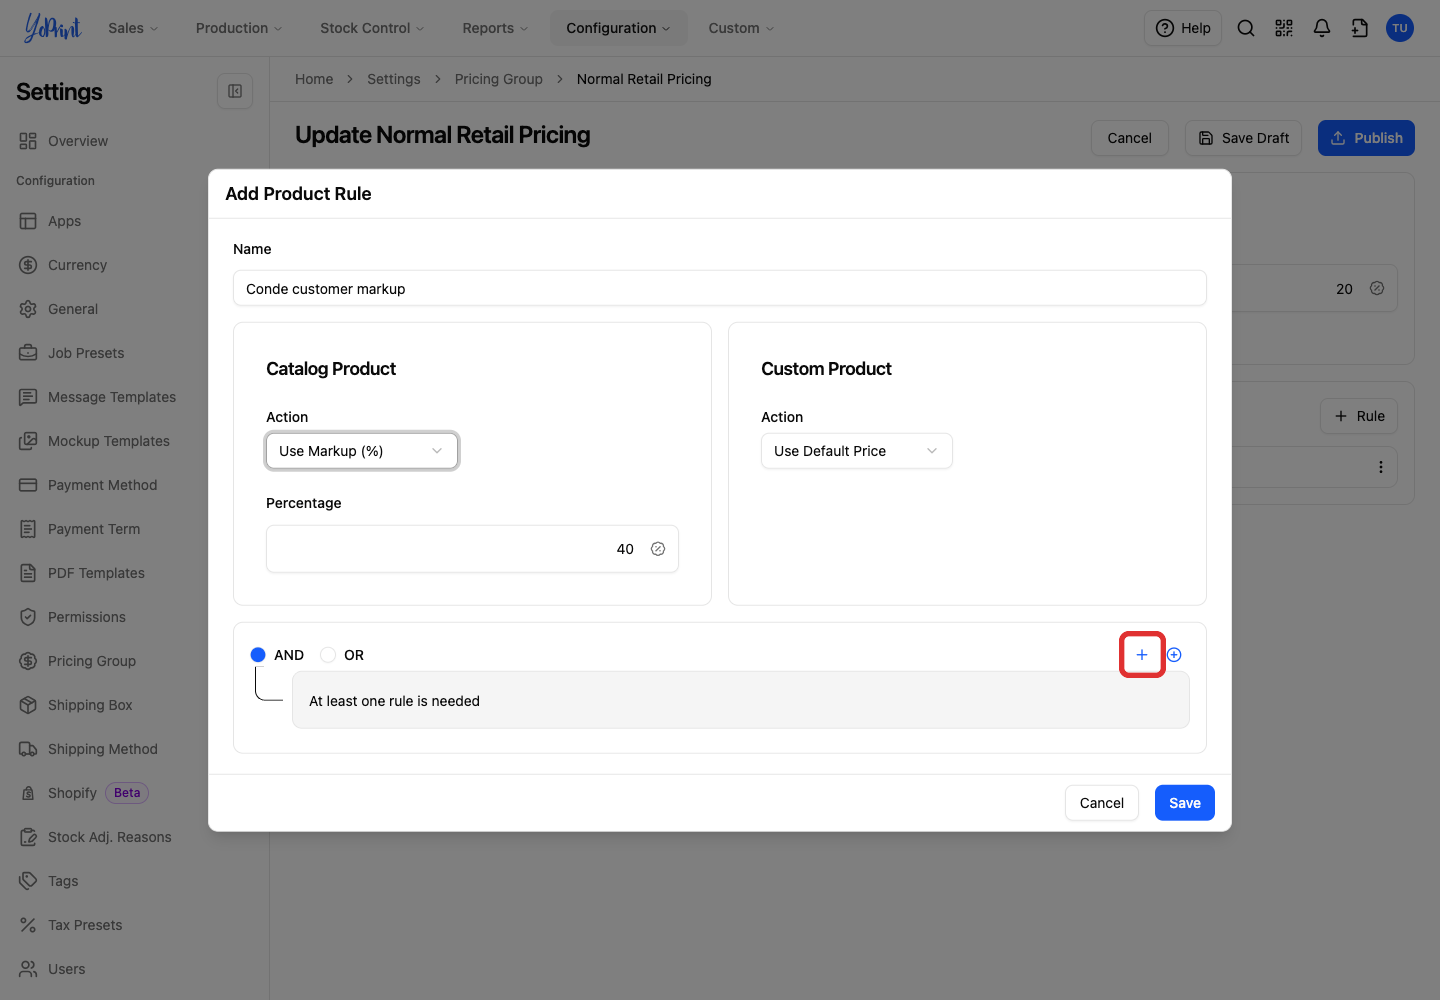Open the three-dot menu on rule row

point(1381,467)
